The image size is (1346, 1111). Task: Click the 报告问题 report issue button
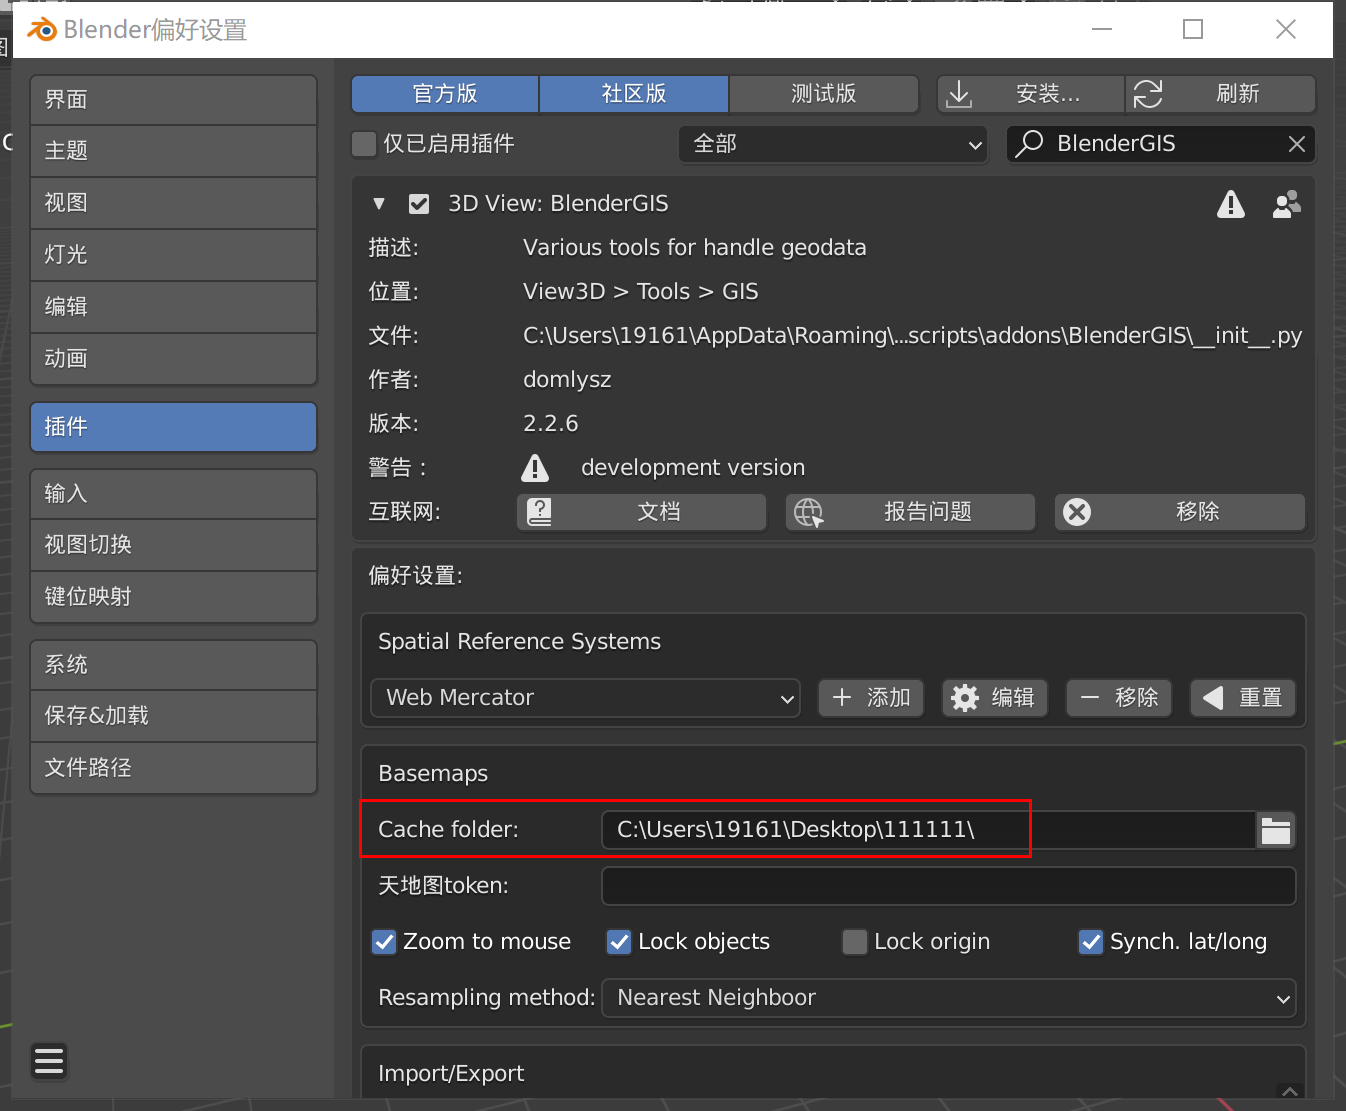pyautogui.click(x=910, y=512)
